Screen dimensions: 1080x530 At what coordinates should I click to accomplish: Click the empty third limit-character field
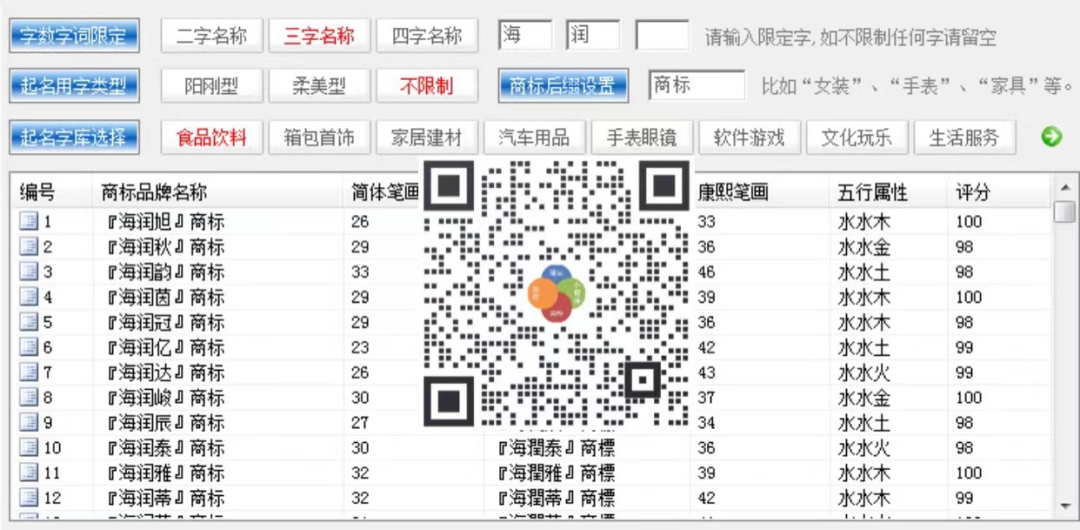point(662,35)
